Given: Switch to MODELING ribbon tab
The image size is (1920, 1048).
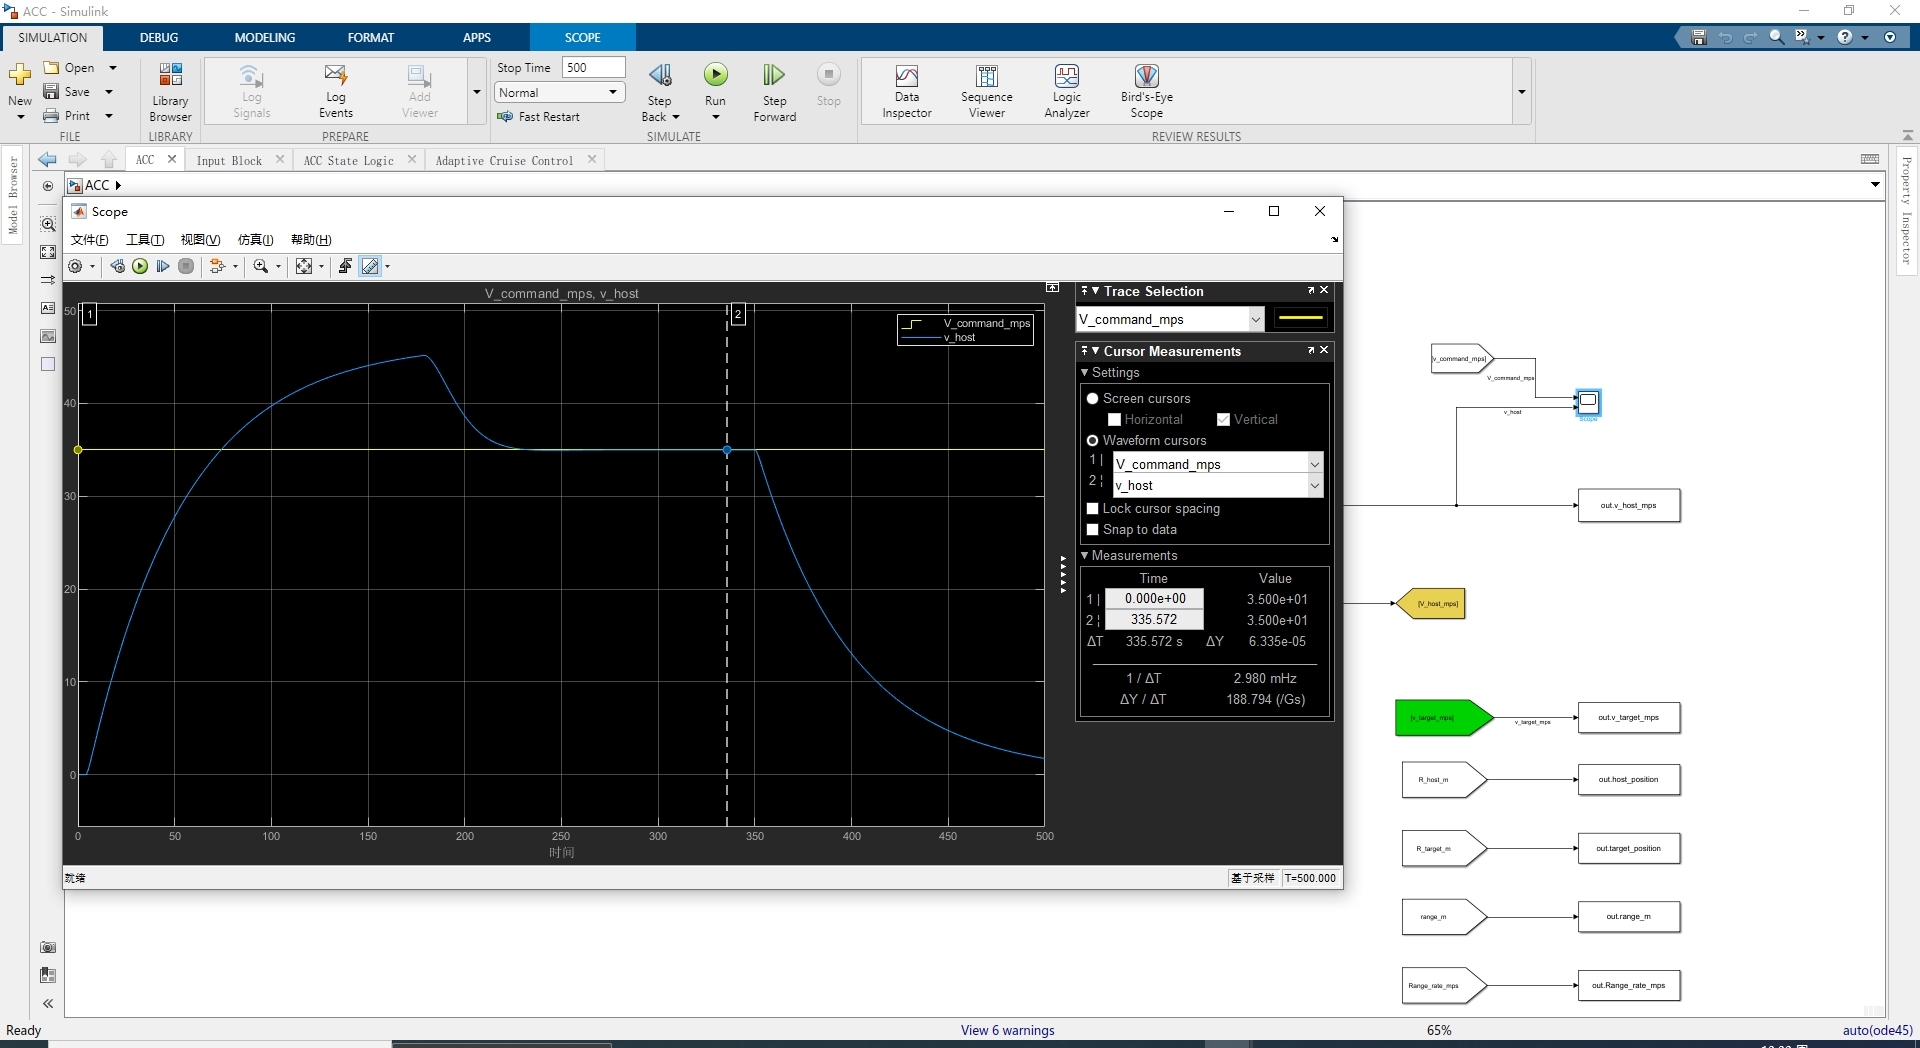Looking at the screenshot, I should pyautogui.click(x=265, y=37).
